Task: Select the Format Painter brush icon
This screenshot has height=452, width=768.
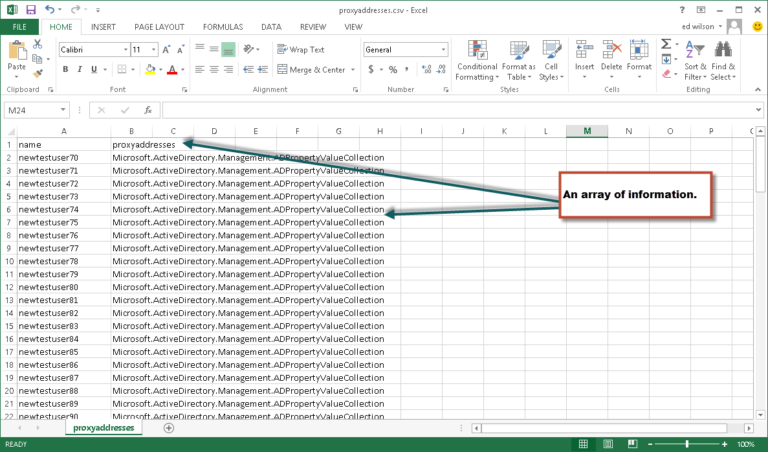Action: click(38, 72)
